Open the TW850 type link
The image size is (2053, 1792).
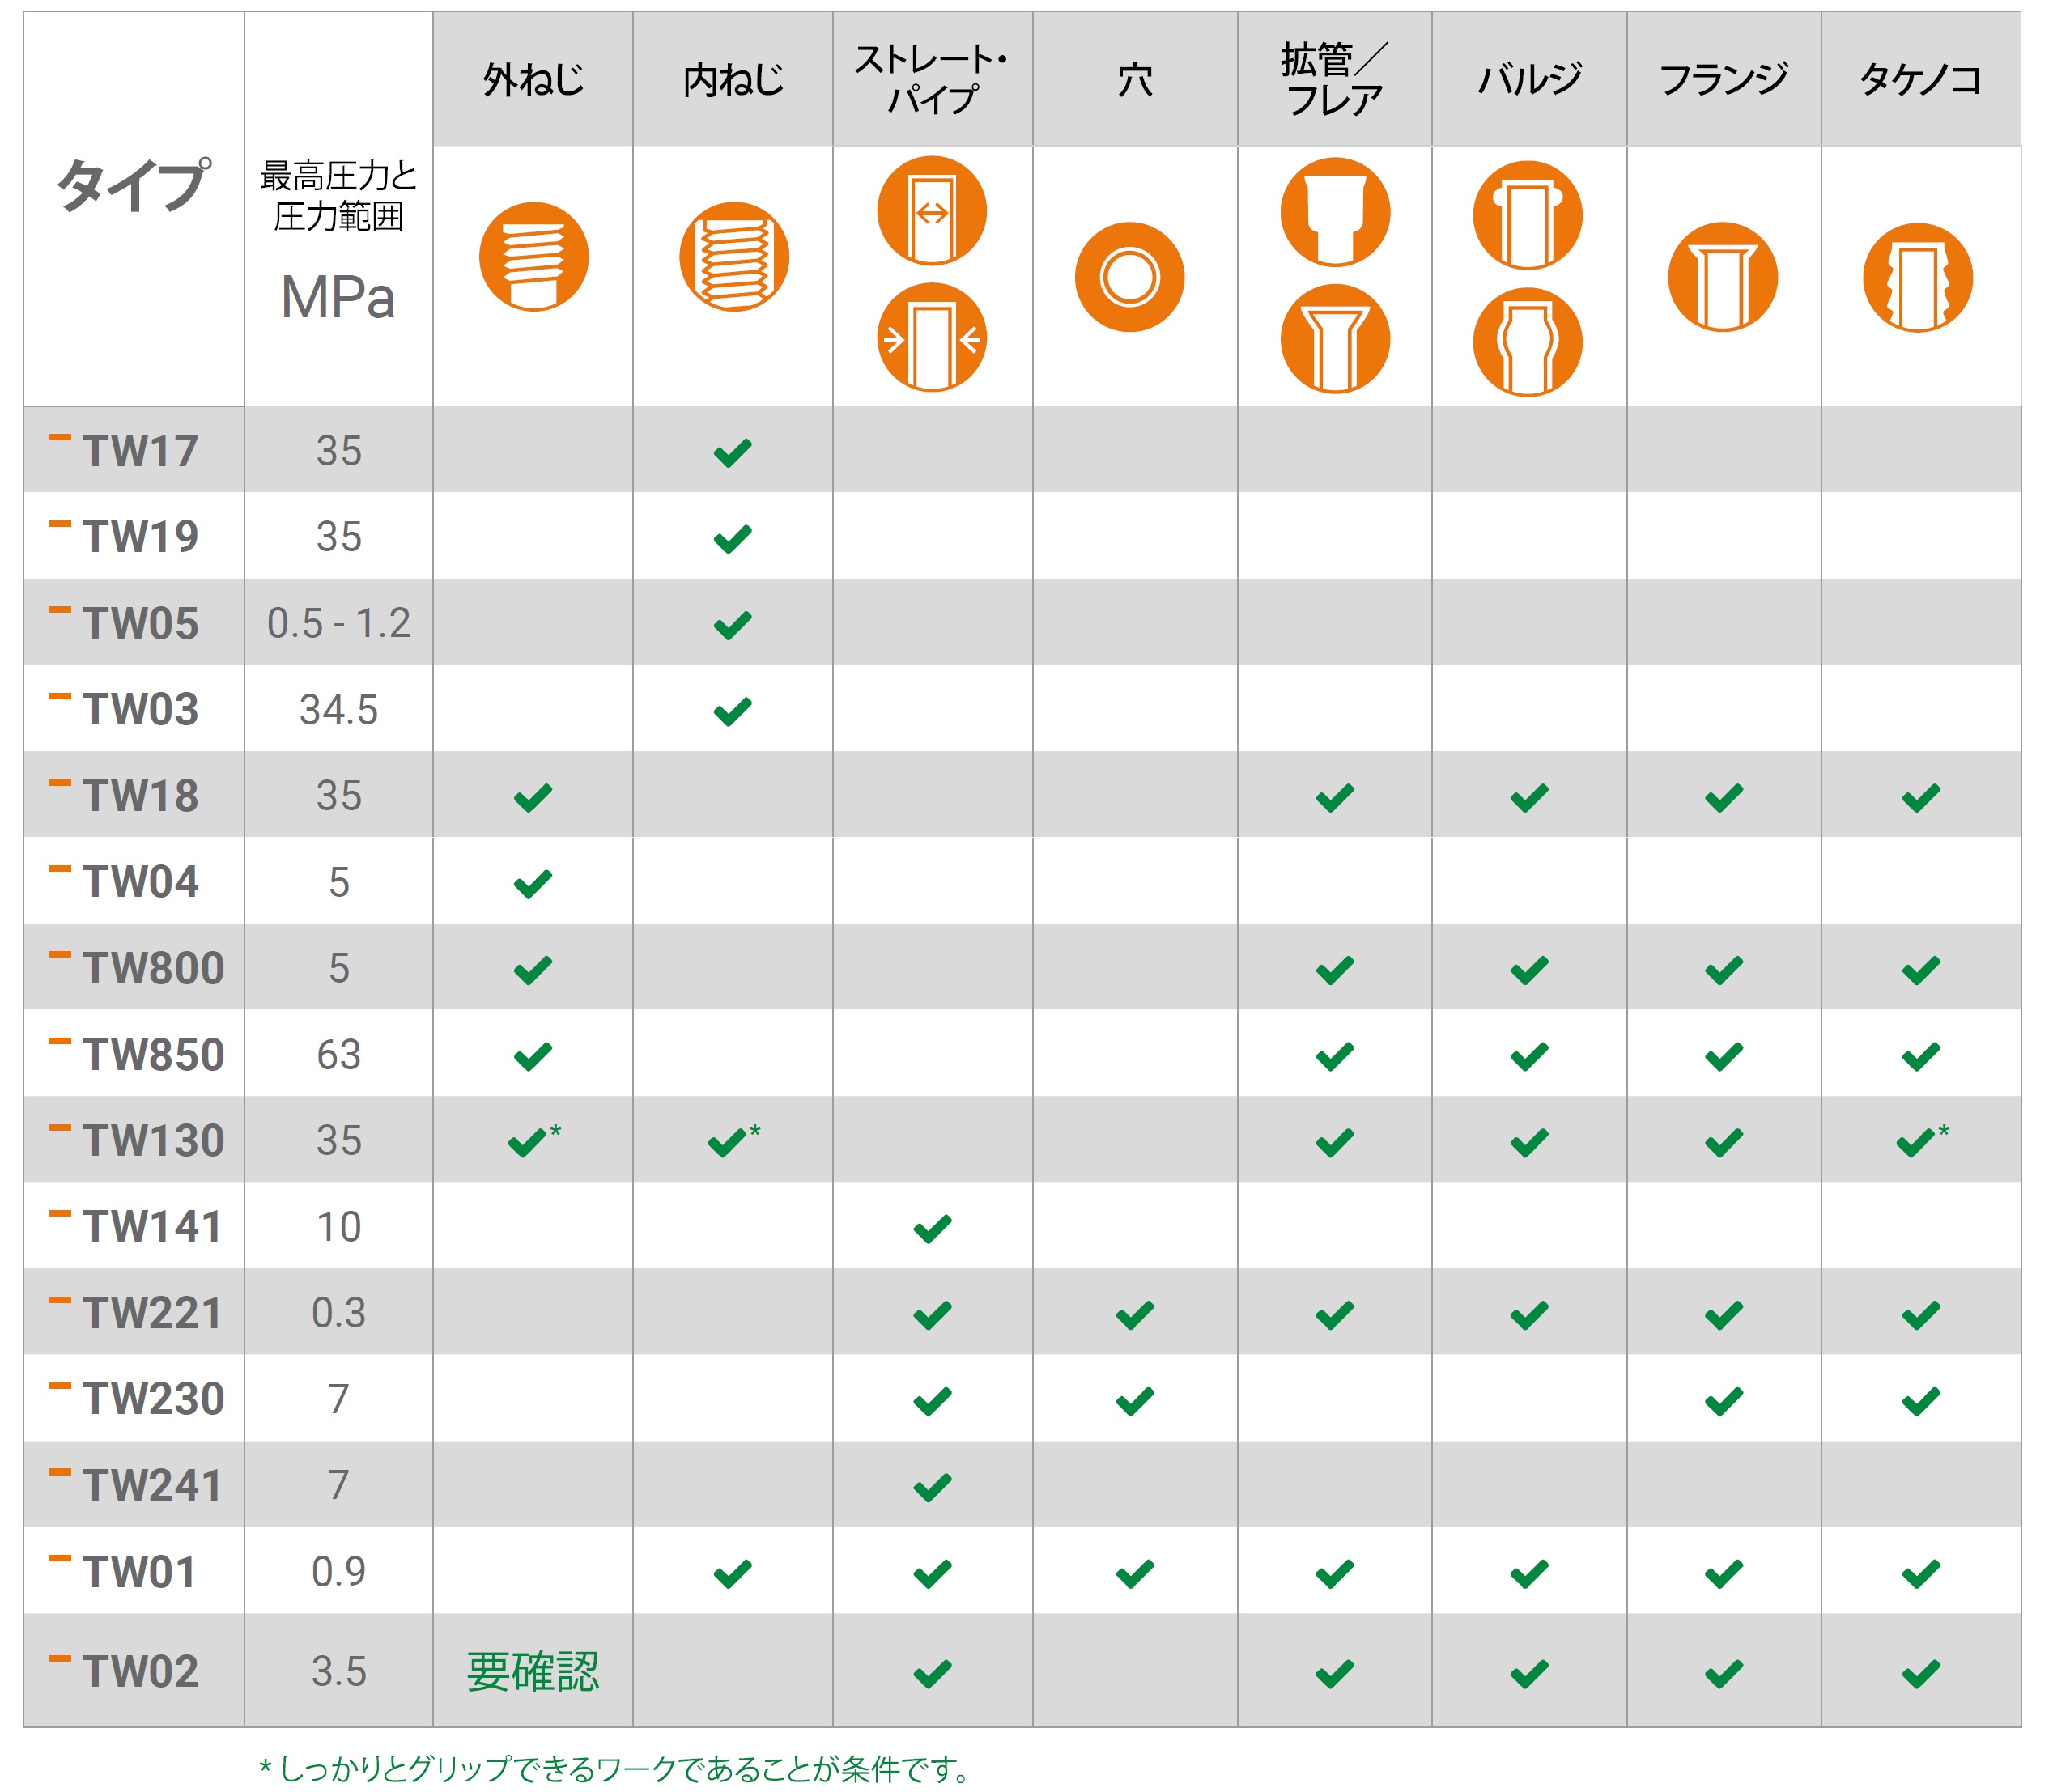pos(153,1055)
